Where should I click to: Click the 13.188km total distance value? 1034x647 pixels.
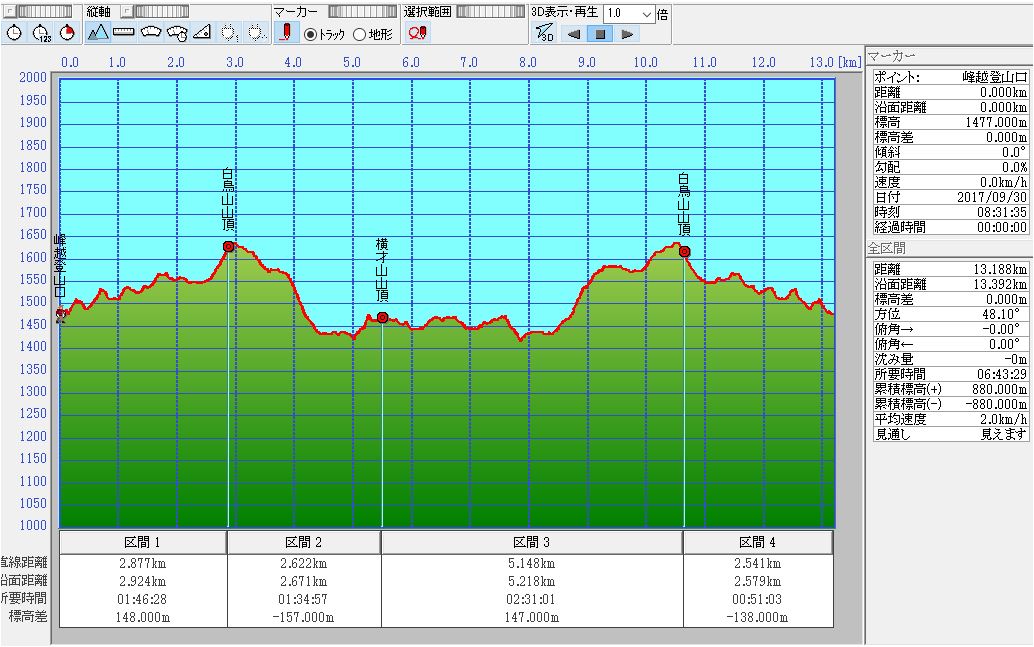1000,269
